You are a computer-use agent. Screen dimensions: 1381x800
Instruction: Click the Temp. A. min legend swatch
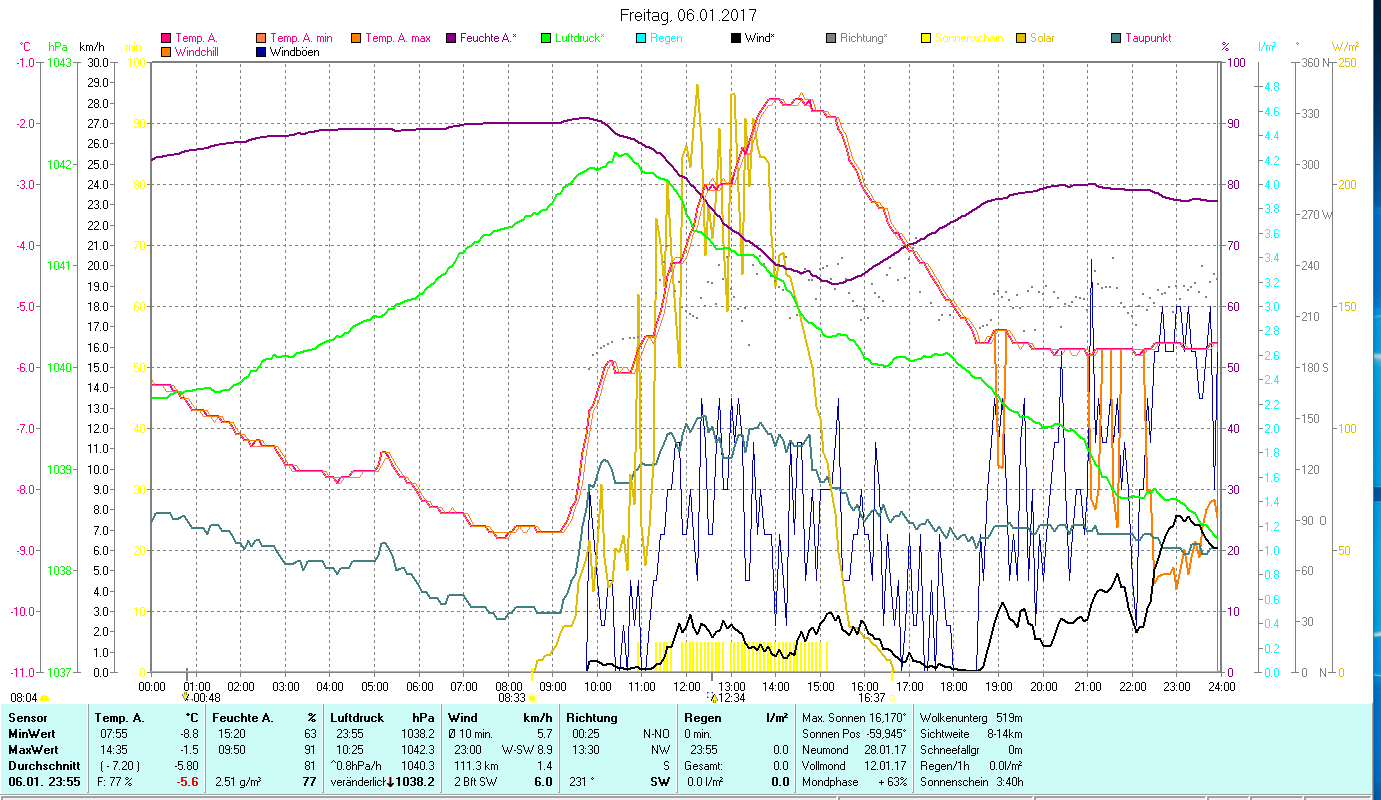262,38
